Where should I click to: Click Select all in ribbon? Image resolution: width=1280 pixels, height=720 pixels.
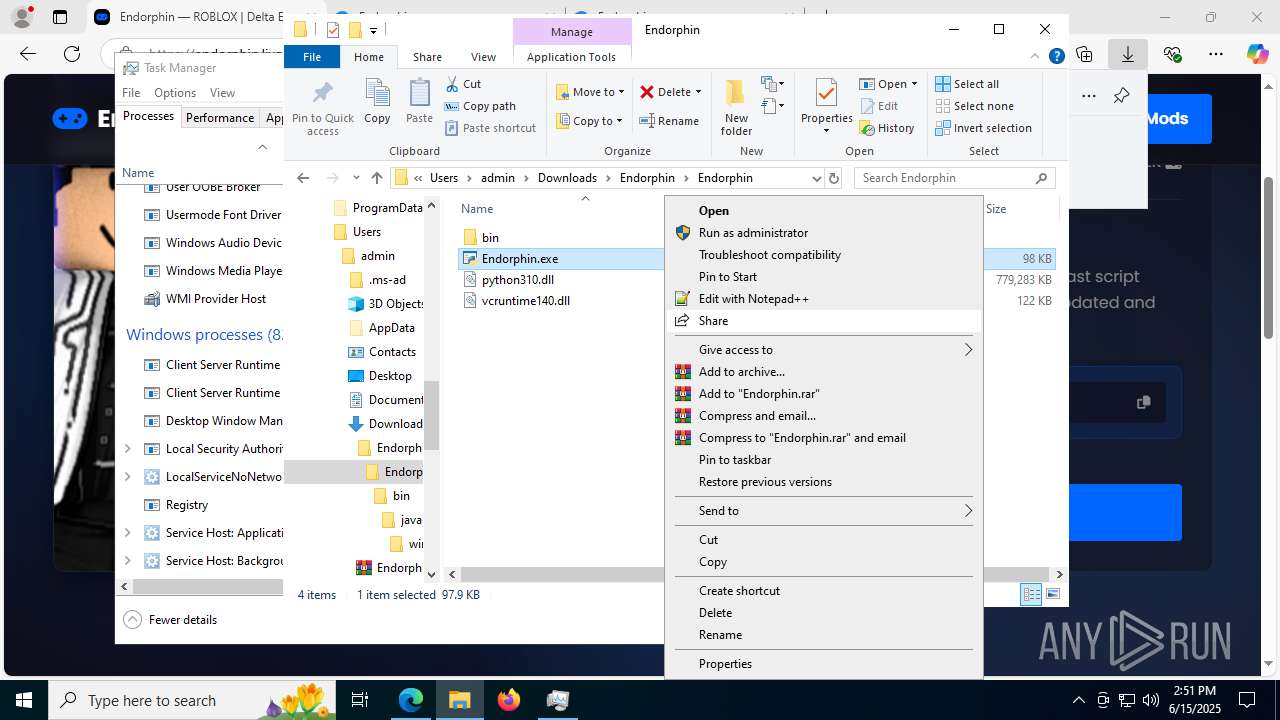click(967, 84)
